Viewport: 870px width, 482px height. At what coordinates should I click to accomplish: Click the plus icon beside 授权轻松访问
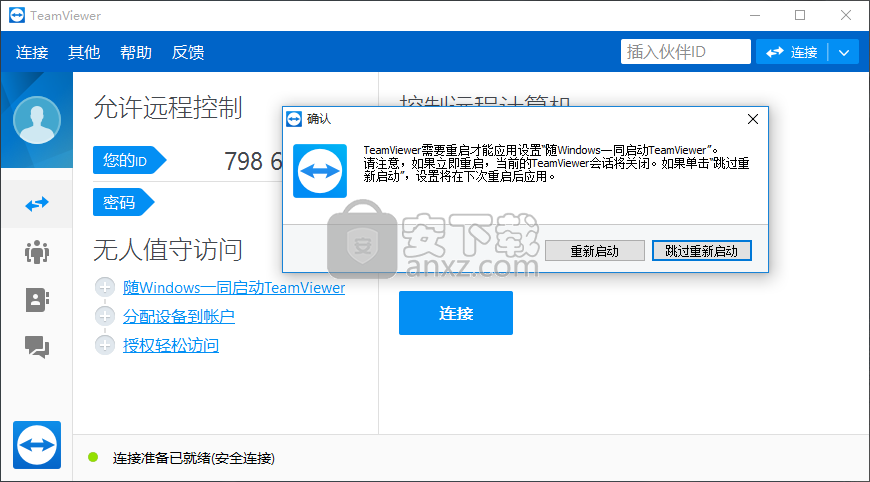104,345
